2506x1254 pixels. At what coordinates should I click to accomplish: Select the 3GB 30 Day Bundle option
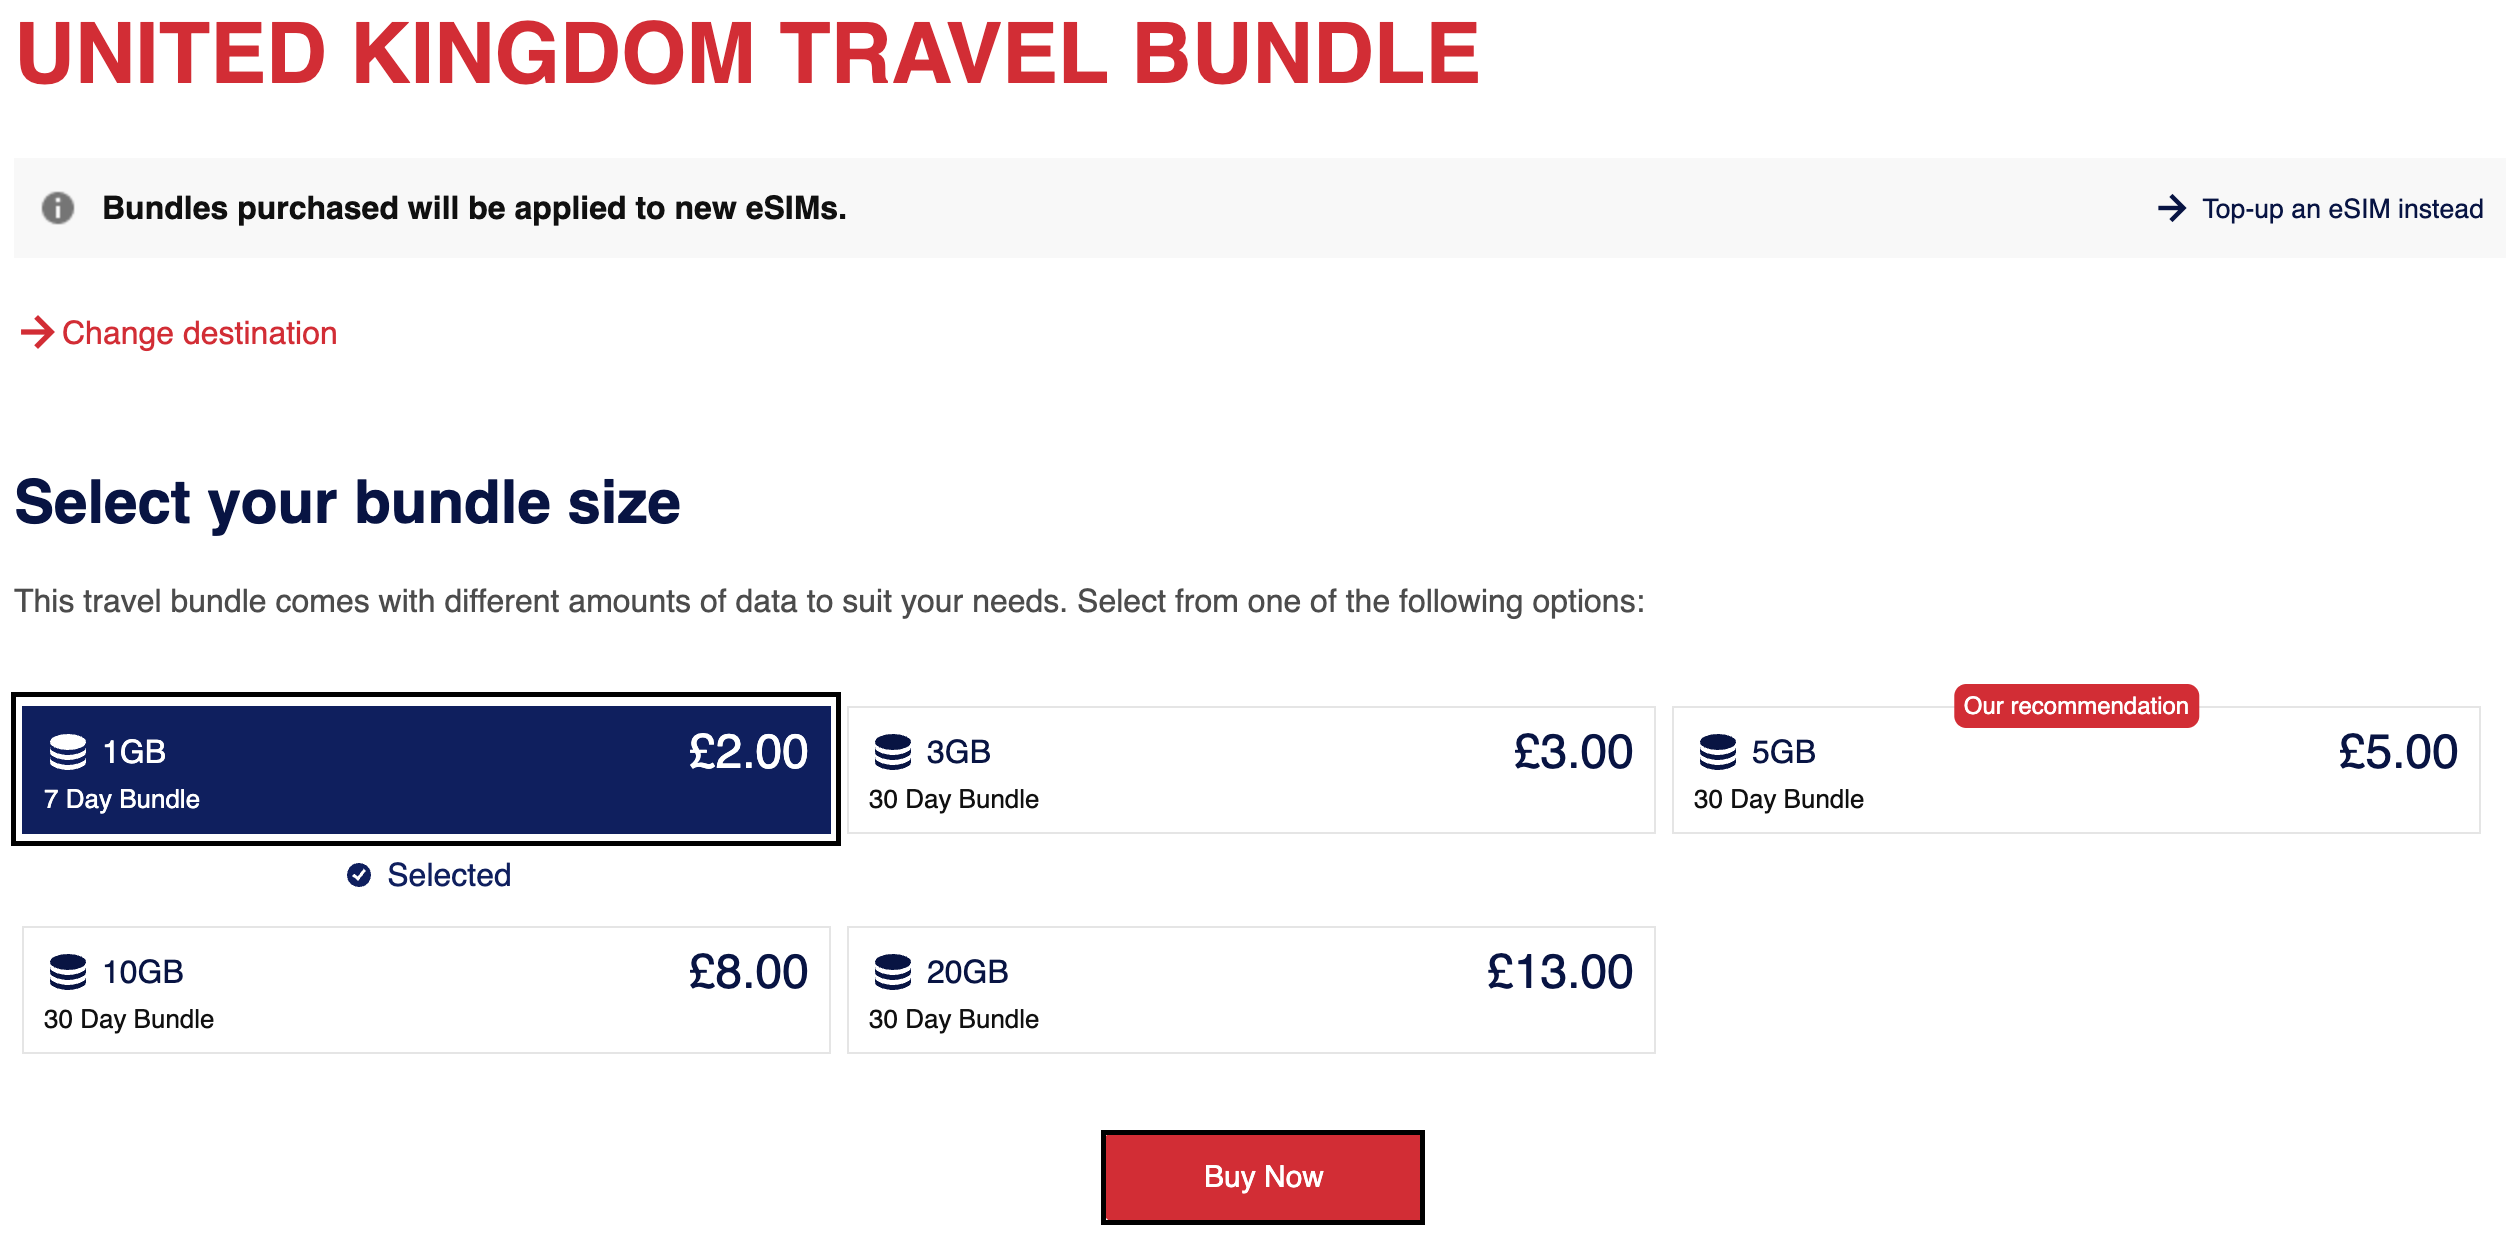coord(1250,770)
